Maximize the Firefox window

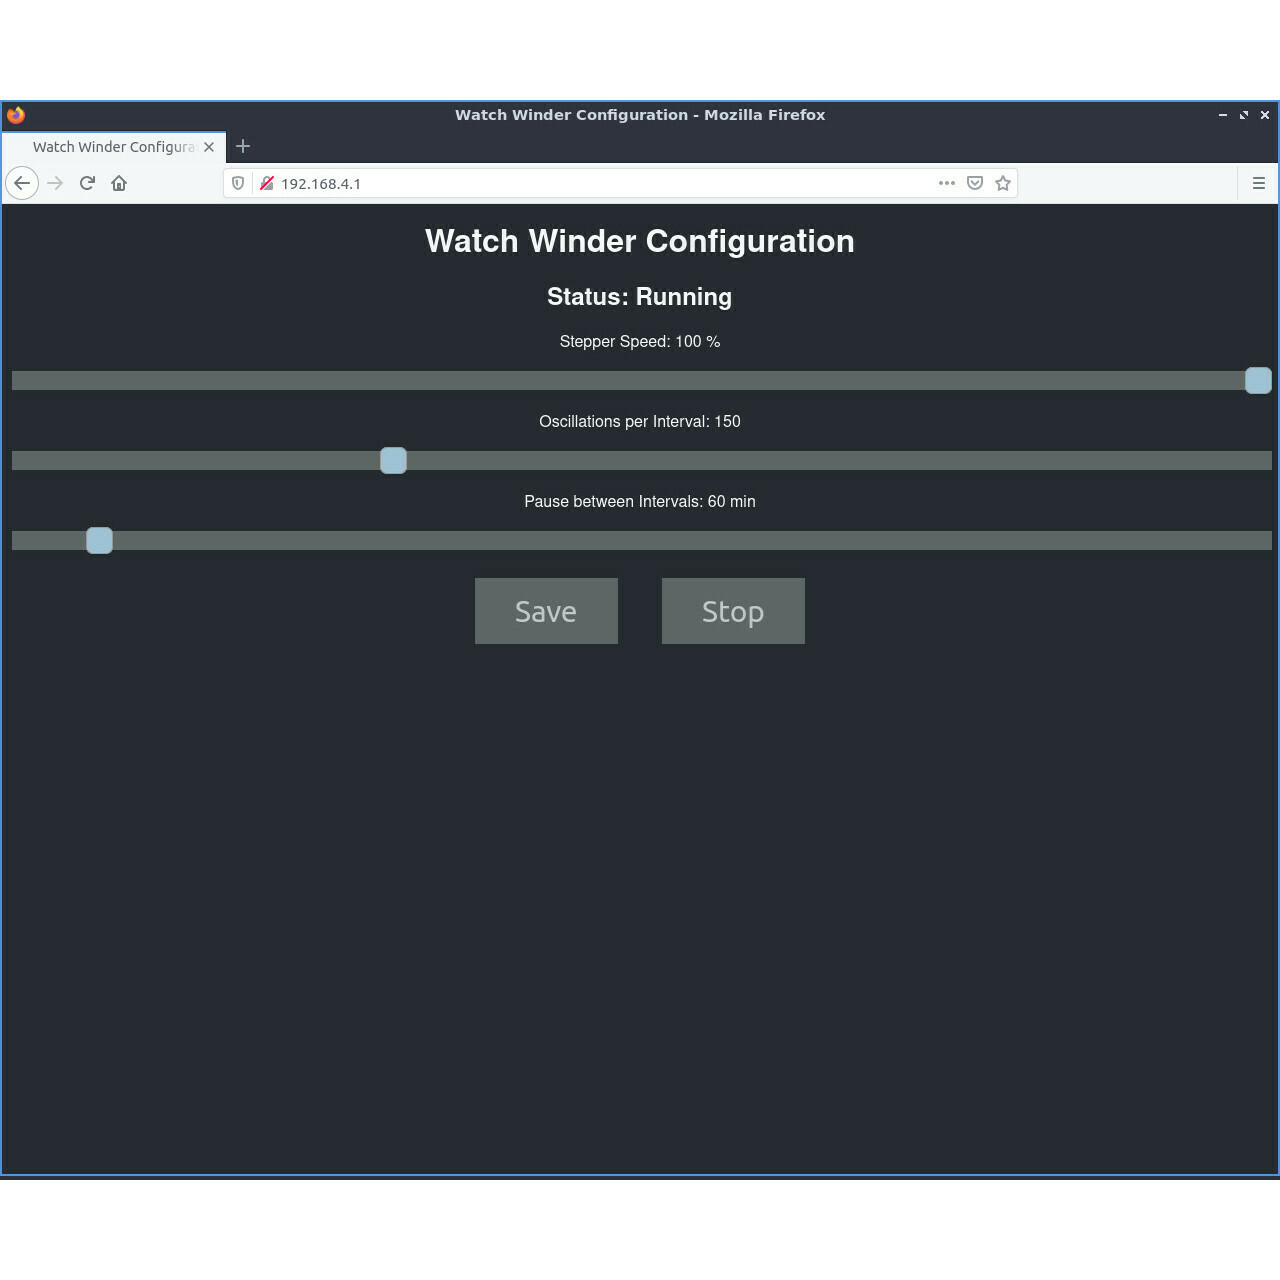coord(1244,115)
